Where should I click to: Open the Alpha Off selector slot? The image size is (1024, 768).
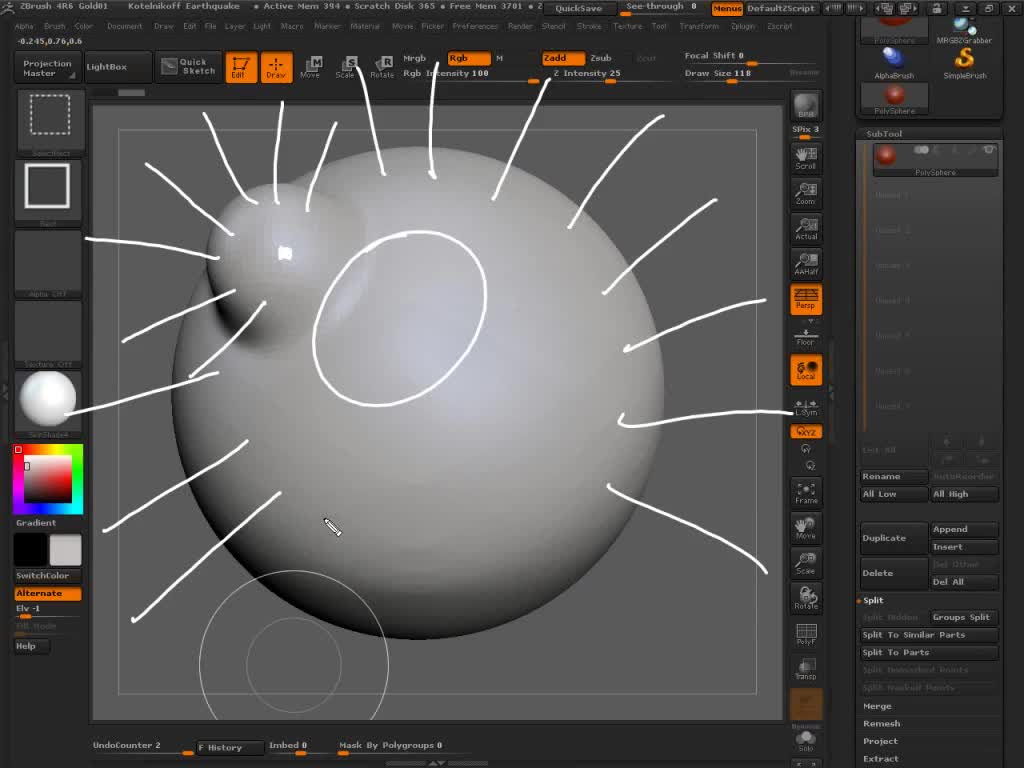click(48, 263)
